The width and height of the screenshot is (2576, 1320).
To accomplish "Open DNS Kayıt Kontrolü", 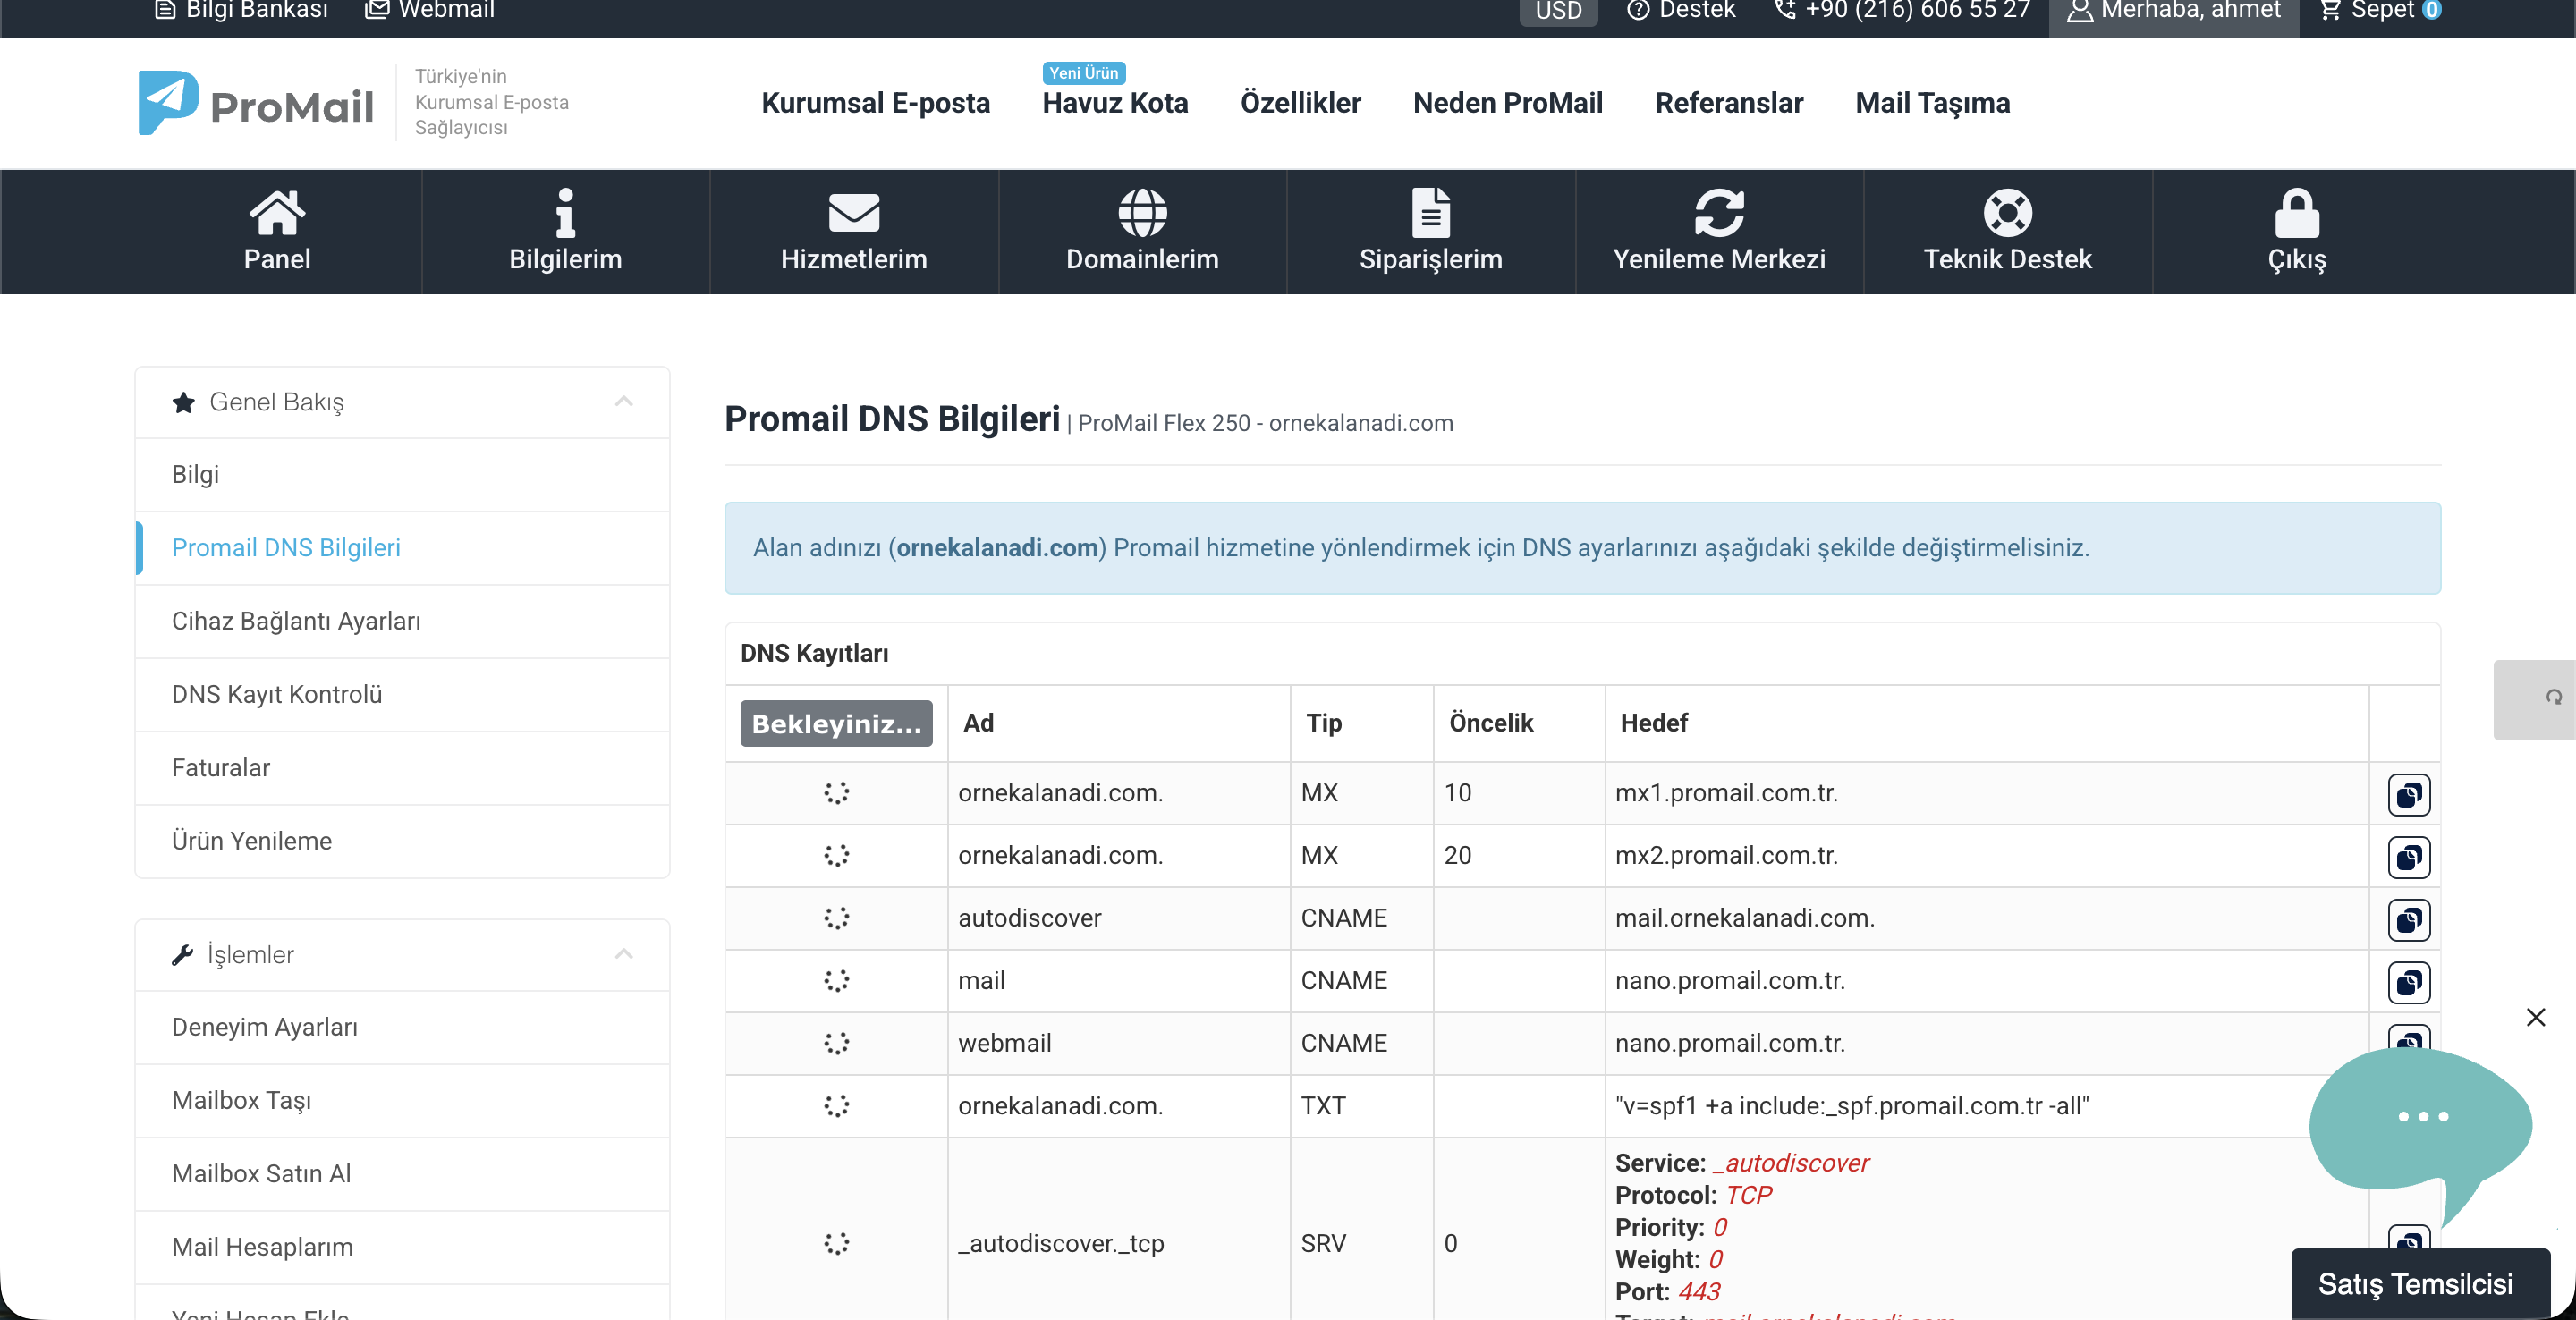I will coord(402,695).
